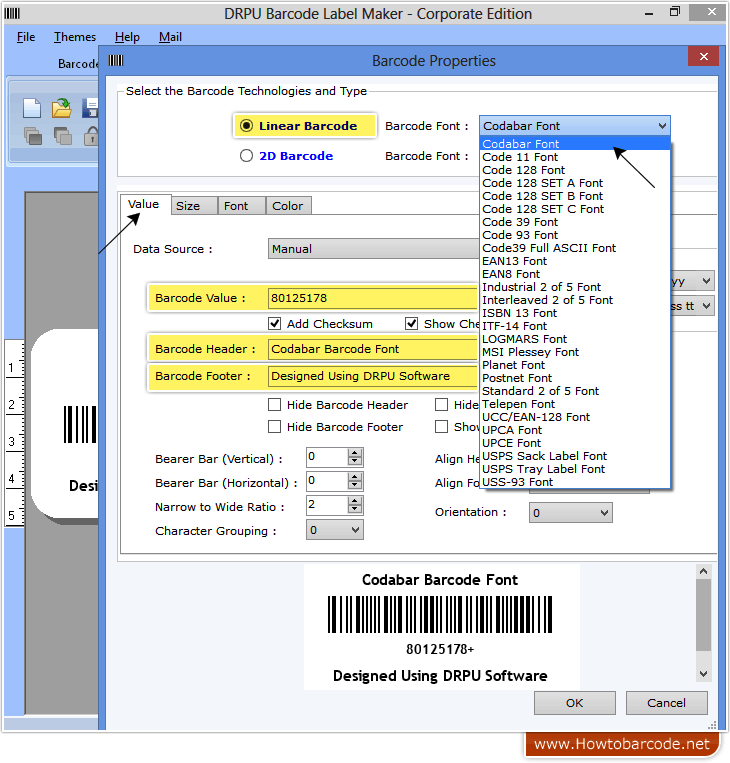Image resolution: width=730 pixels, height=763 pixels.
Task: Select Code 11 Font in the list
Action: [575, 157]
